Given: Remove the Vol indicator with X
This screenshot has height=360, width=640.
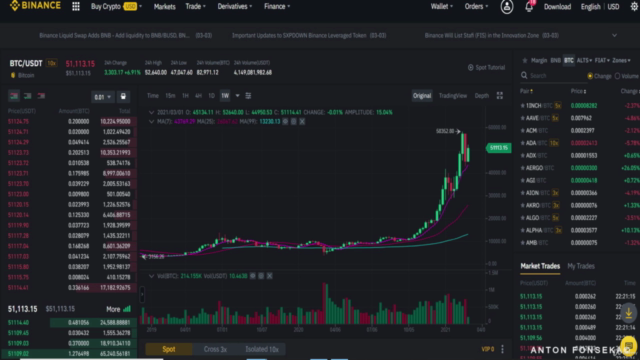Looking at the screenshot, I should click(269, 276).
